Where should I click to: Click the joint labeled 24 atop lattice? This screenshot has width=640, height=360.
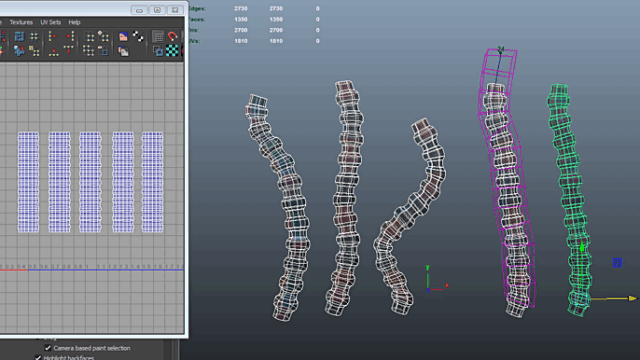[500, 50]
